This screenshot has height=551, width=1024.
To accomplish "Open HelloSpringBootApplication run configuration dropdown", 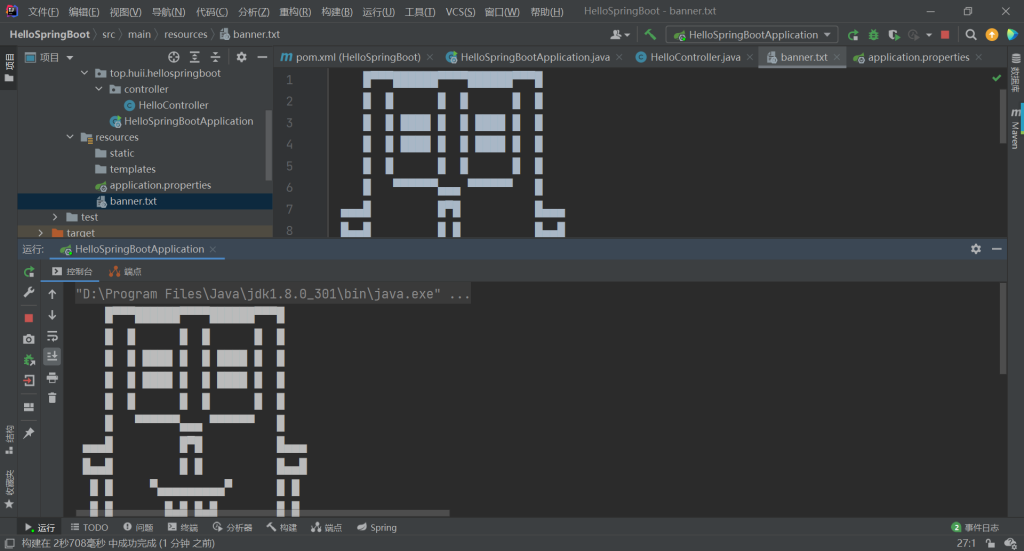I will pyautogui.click(x=753, y=34).
